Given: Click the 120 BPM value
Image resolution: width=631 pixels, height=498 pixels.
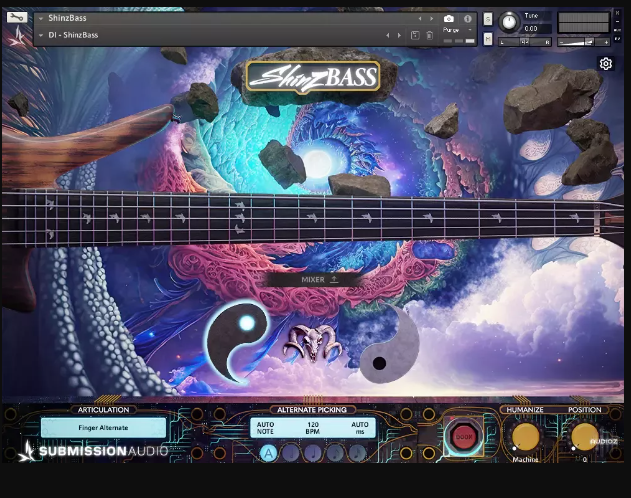Looking at the screenshot, I should coord(313,428).
